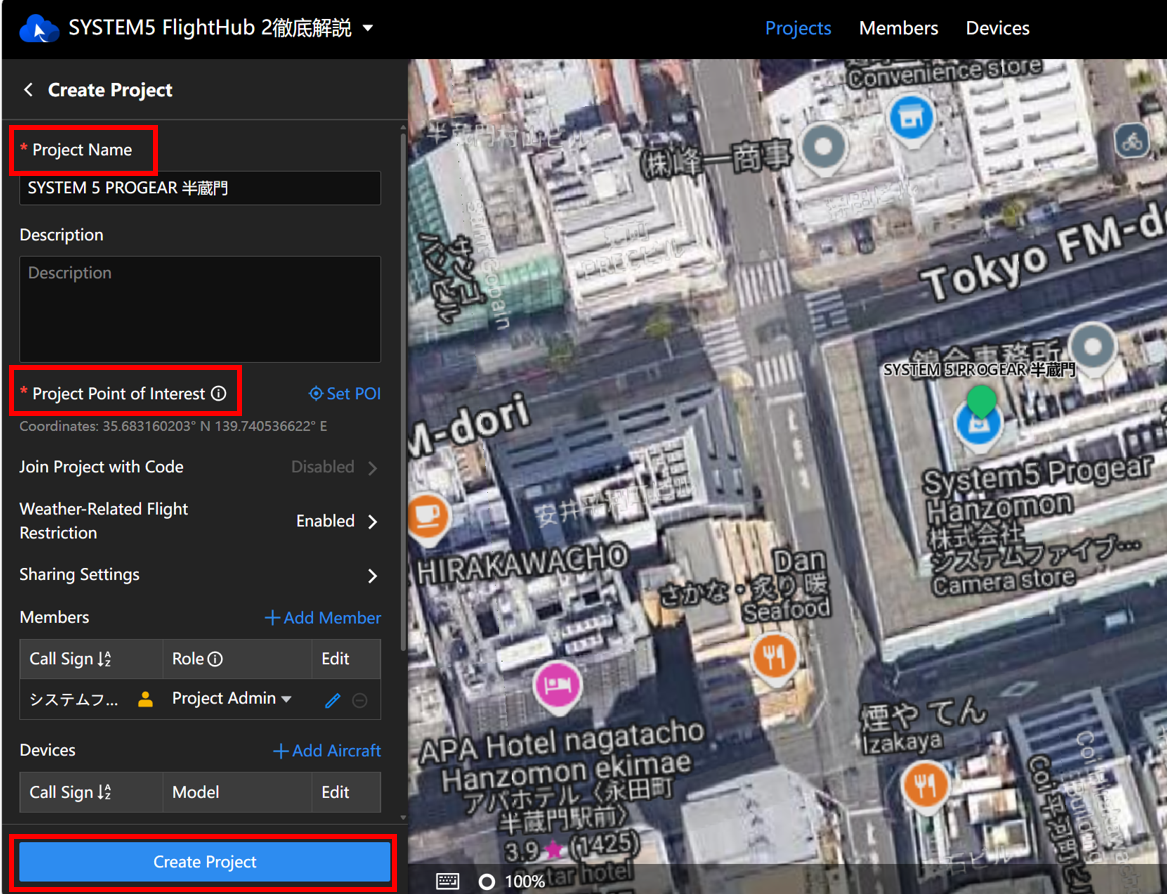Expand the Sharing Settings row
The image size is (1167, 894).
click(200, 575)
